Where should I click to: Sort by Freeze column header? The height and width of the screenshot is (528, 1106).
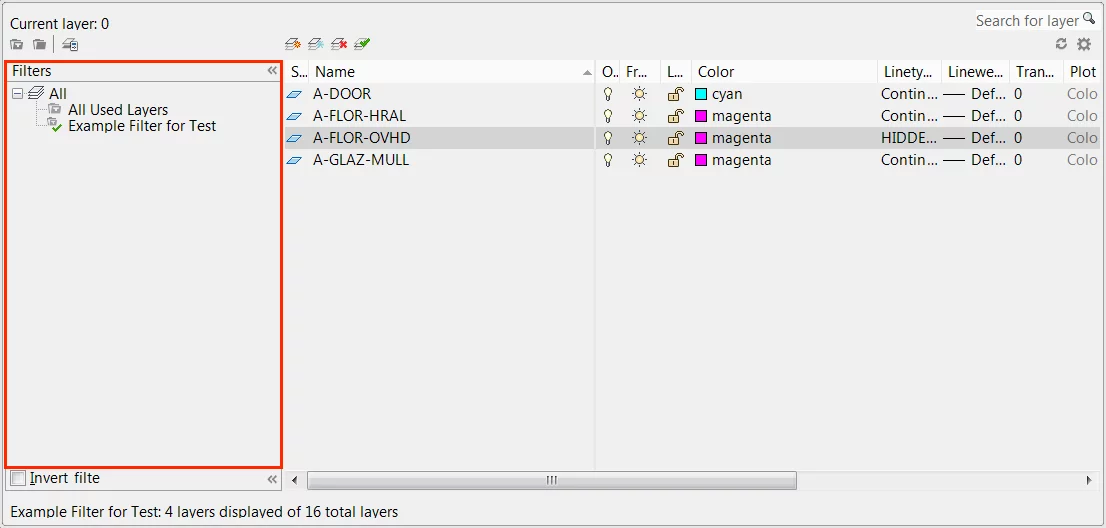click(640, 72)
